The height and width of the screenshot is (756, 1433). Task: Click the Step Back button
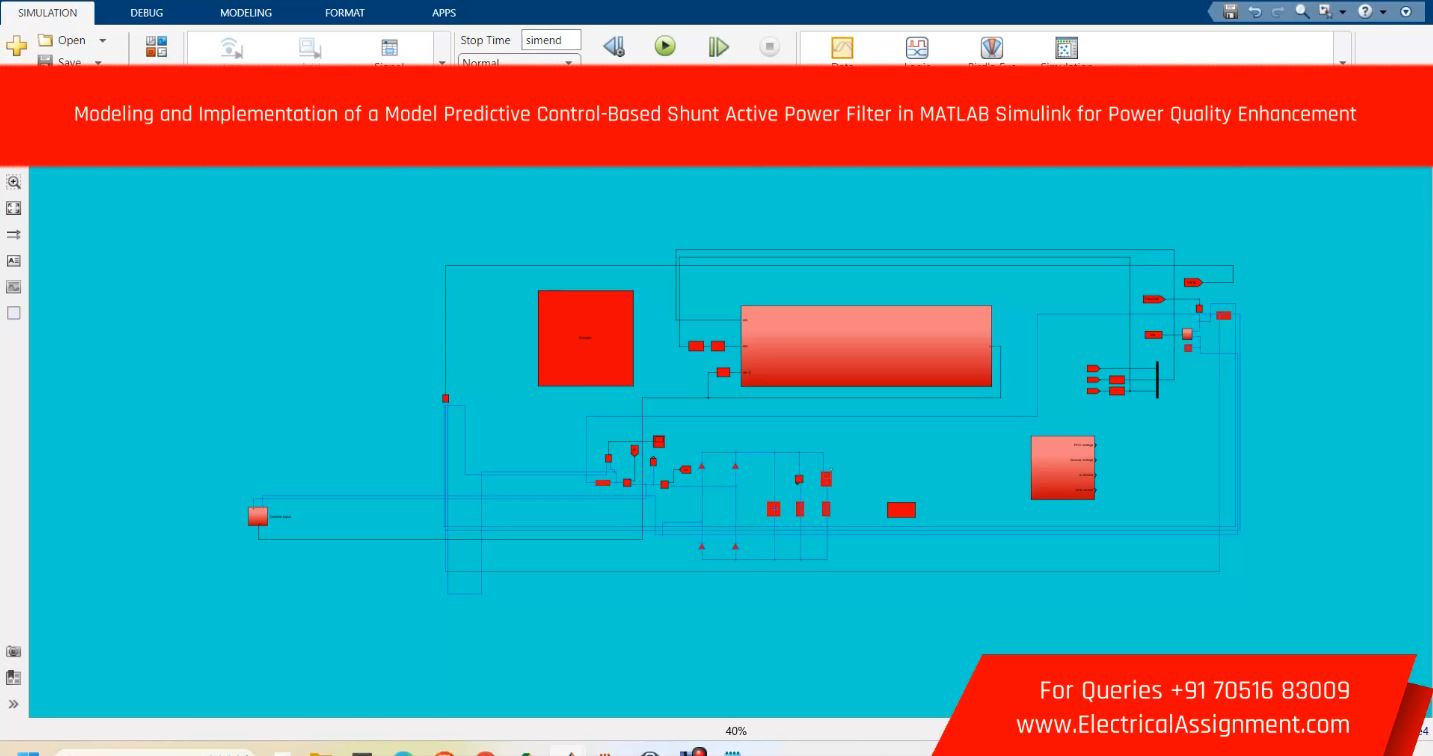coord(614,46)
